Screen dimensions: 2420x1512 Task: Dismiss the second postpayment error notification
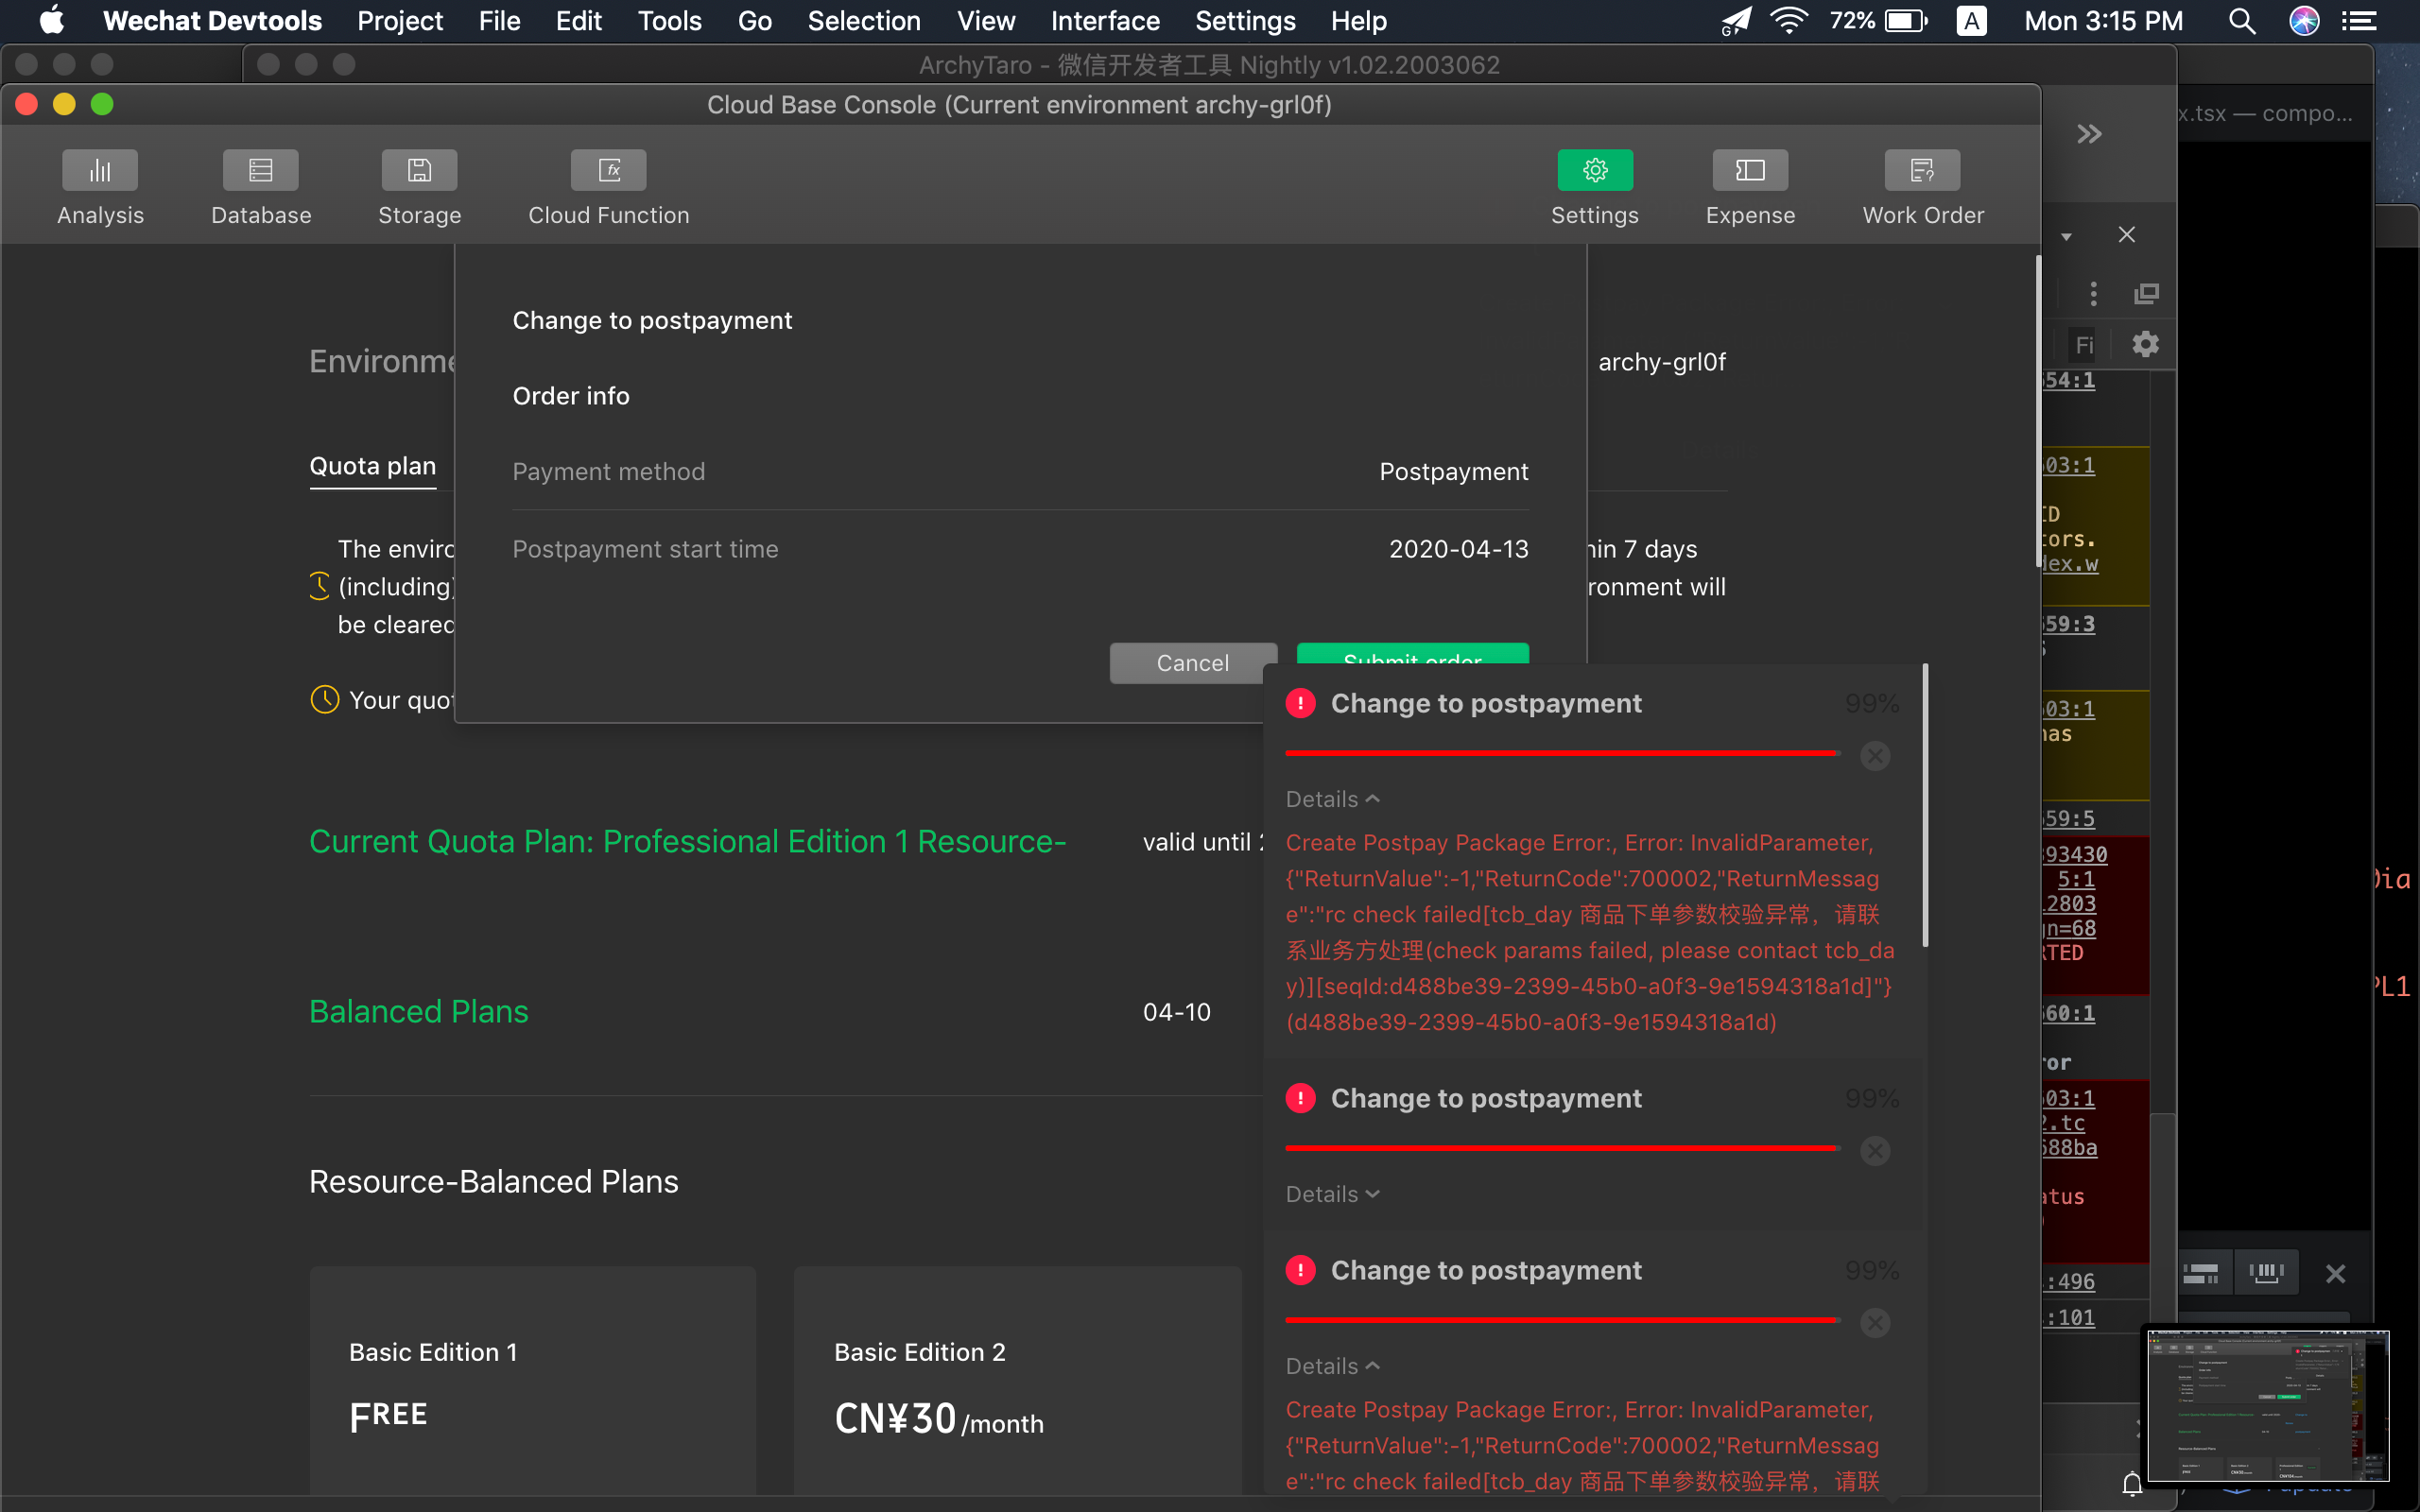click(1875, 1151)
